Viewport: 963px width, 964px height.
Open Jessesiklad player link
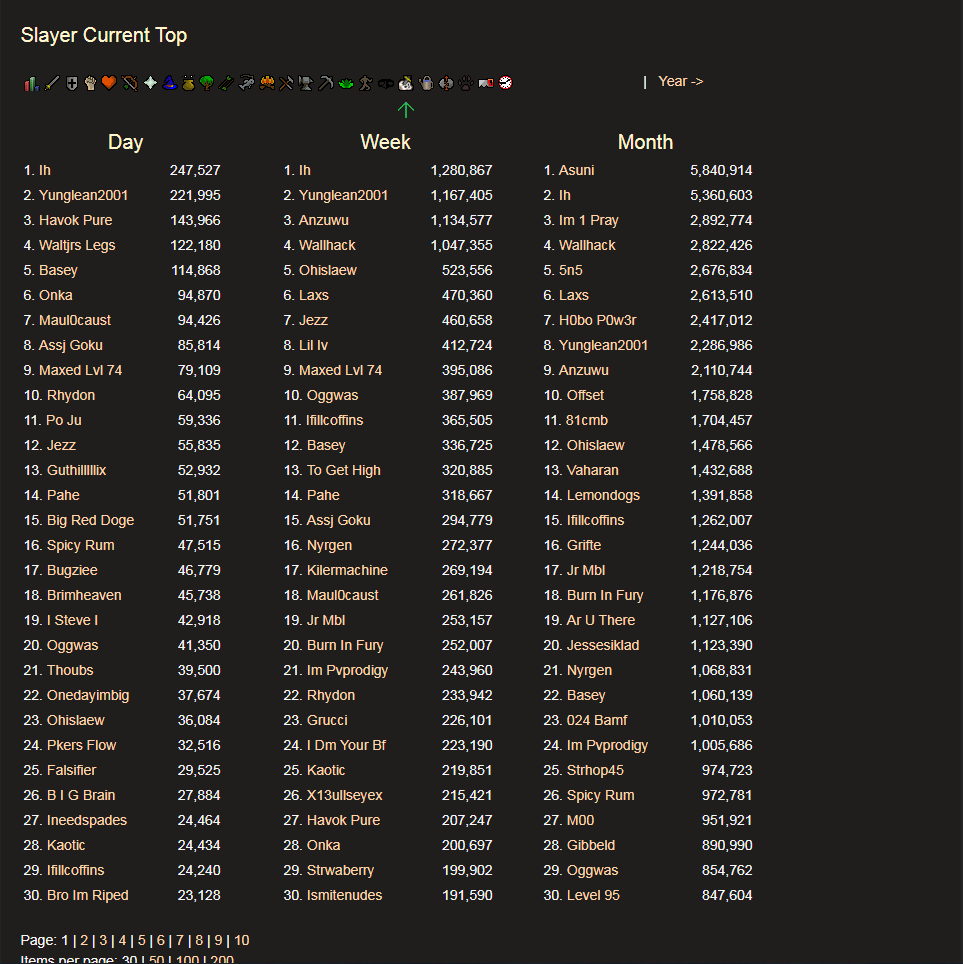coord(603,646)
